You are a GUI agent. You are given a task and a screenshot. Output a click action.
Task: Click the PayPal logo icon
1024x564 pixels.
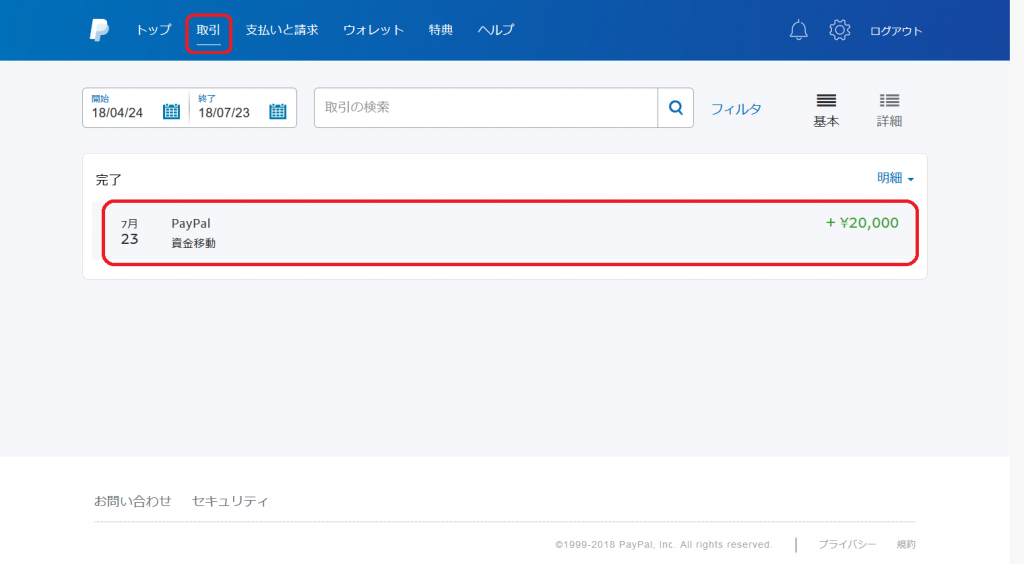pos(99,30)
